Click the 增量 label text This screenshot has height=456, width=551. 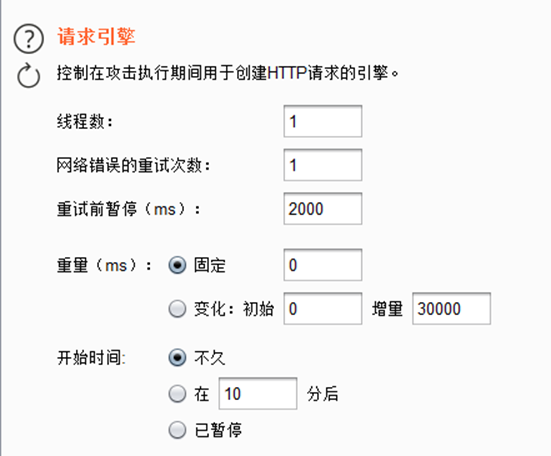pos(387,309)
